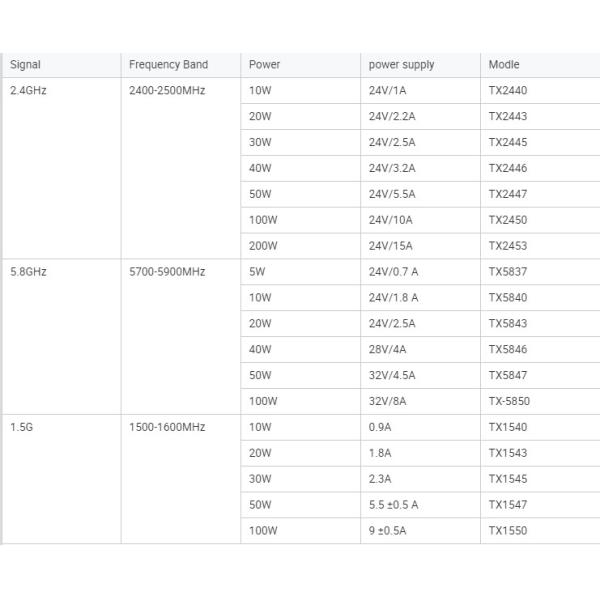Image resolution: width=600 pixels, height=600 pixels.
Task: Select the TX1550 model cell
Action: click(507, 531)
